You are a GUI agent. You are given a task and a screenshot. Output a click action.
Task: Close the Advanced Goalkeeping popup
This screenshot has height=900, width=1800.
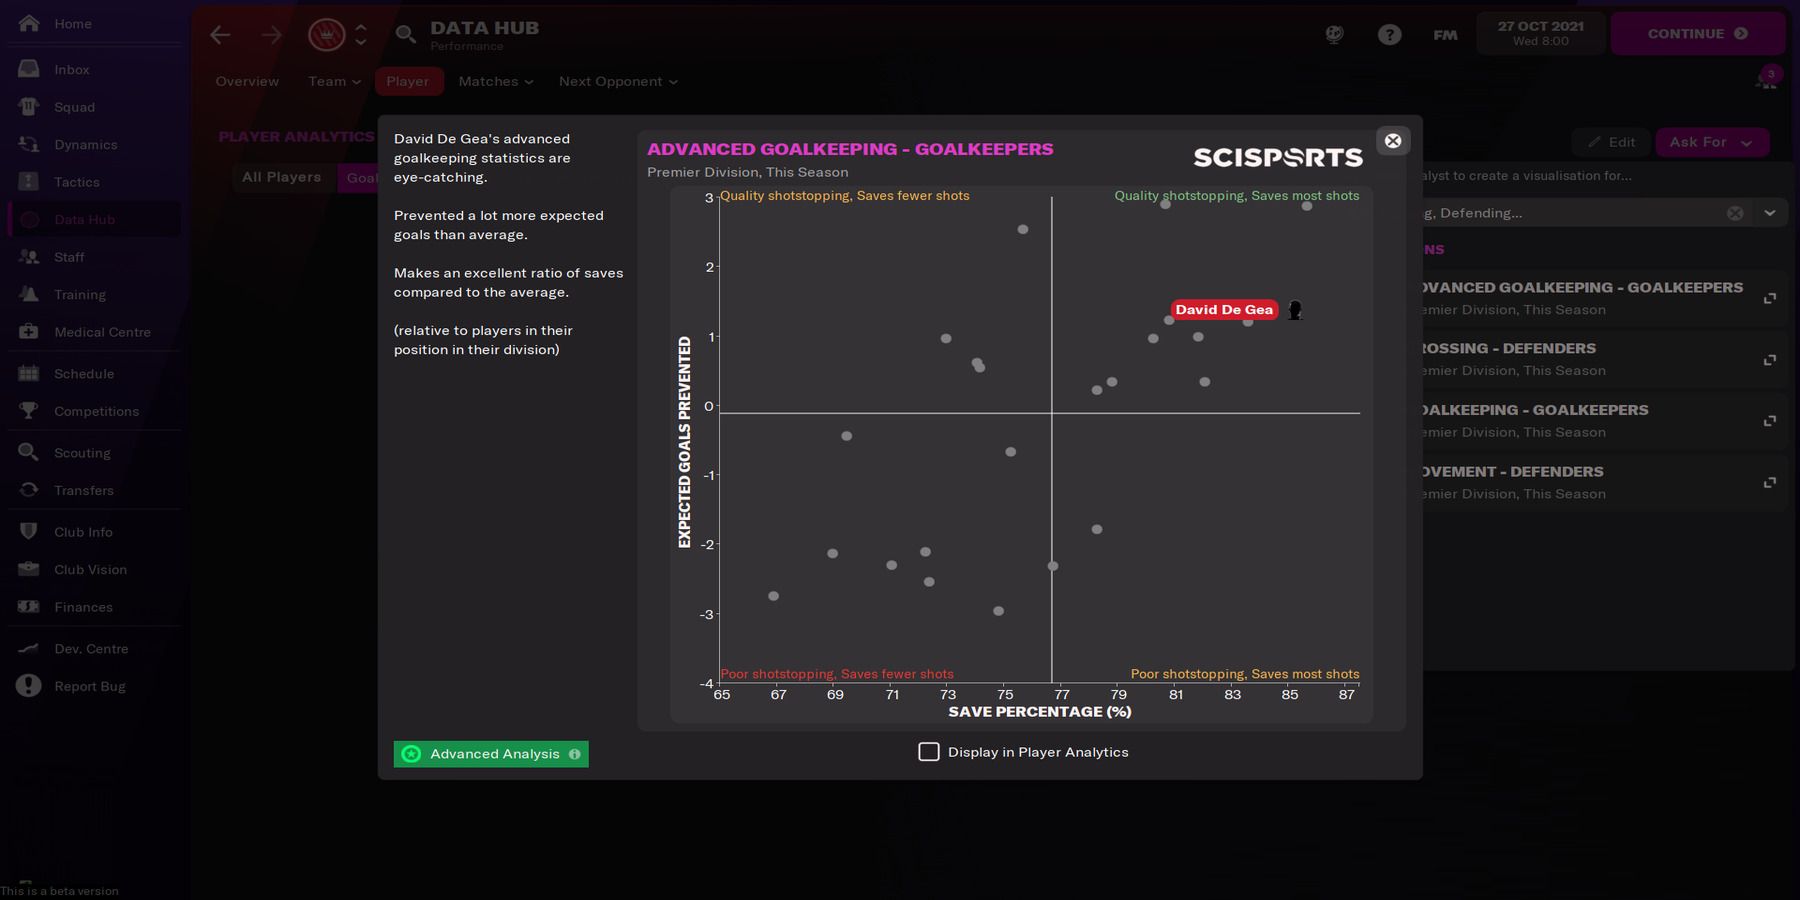[x=1393, y=141]
